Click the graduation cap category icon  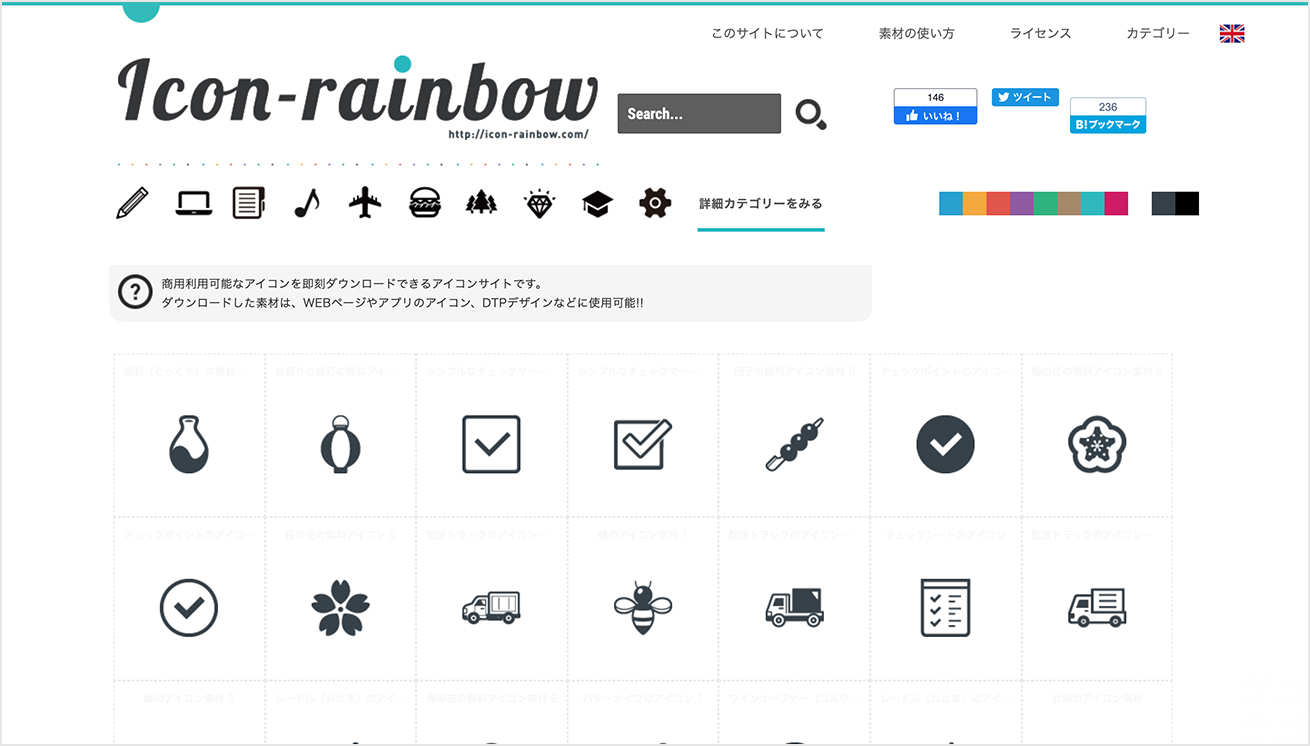[x=596, y=202]
